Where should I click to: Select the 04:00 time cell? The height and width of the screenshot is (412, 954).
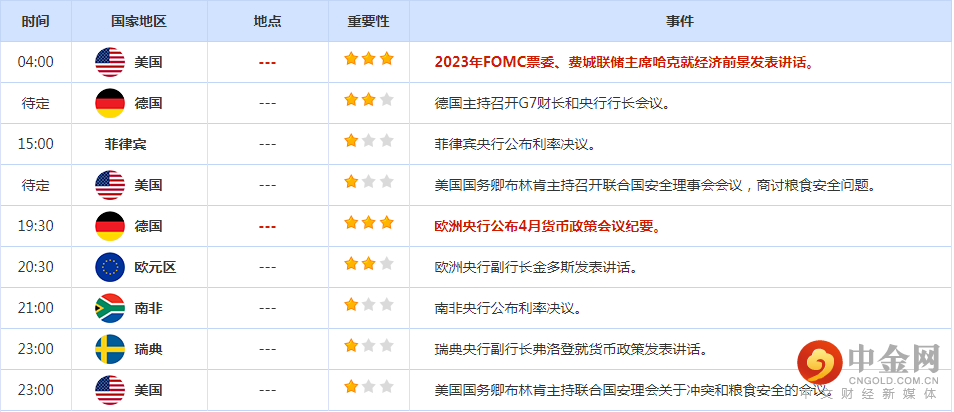pos(36,62)
